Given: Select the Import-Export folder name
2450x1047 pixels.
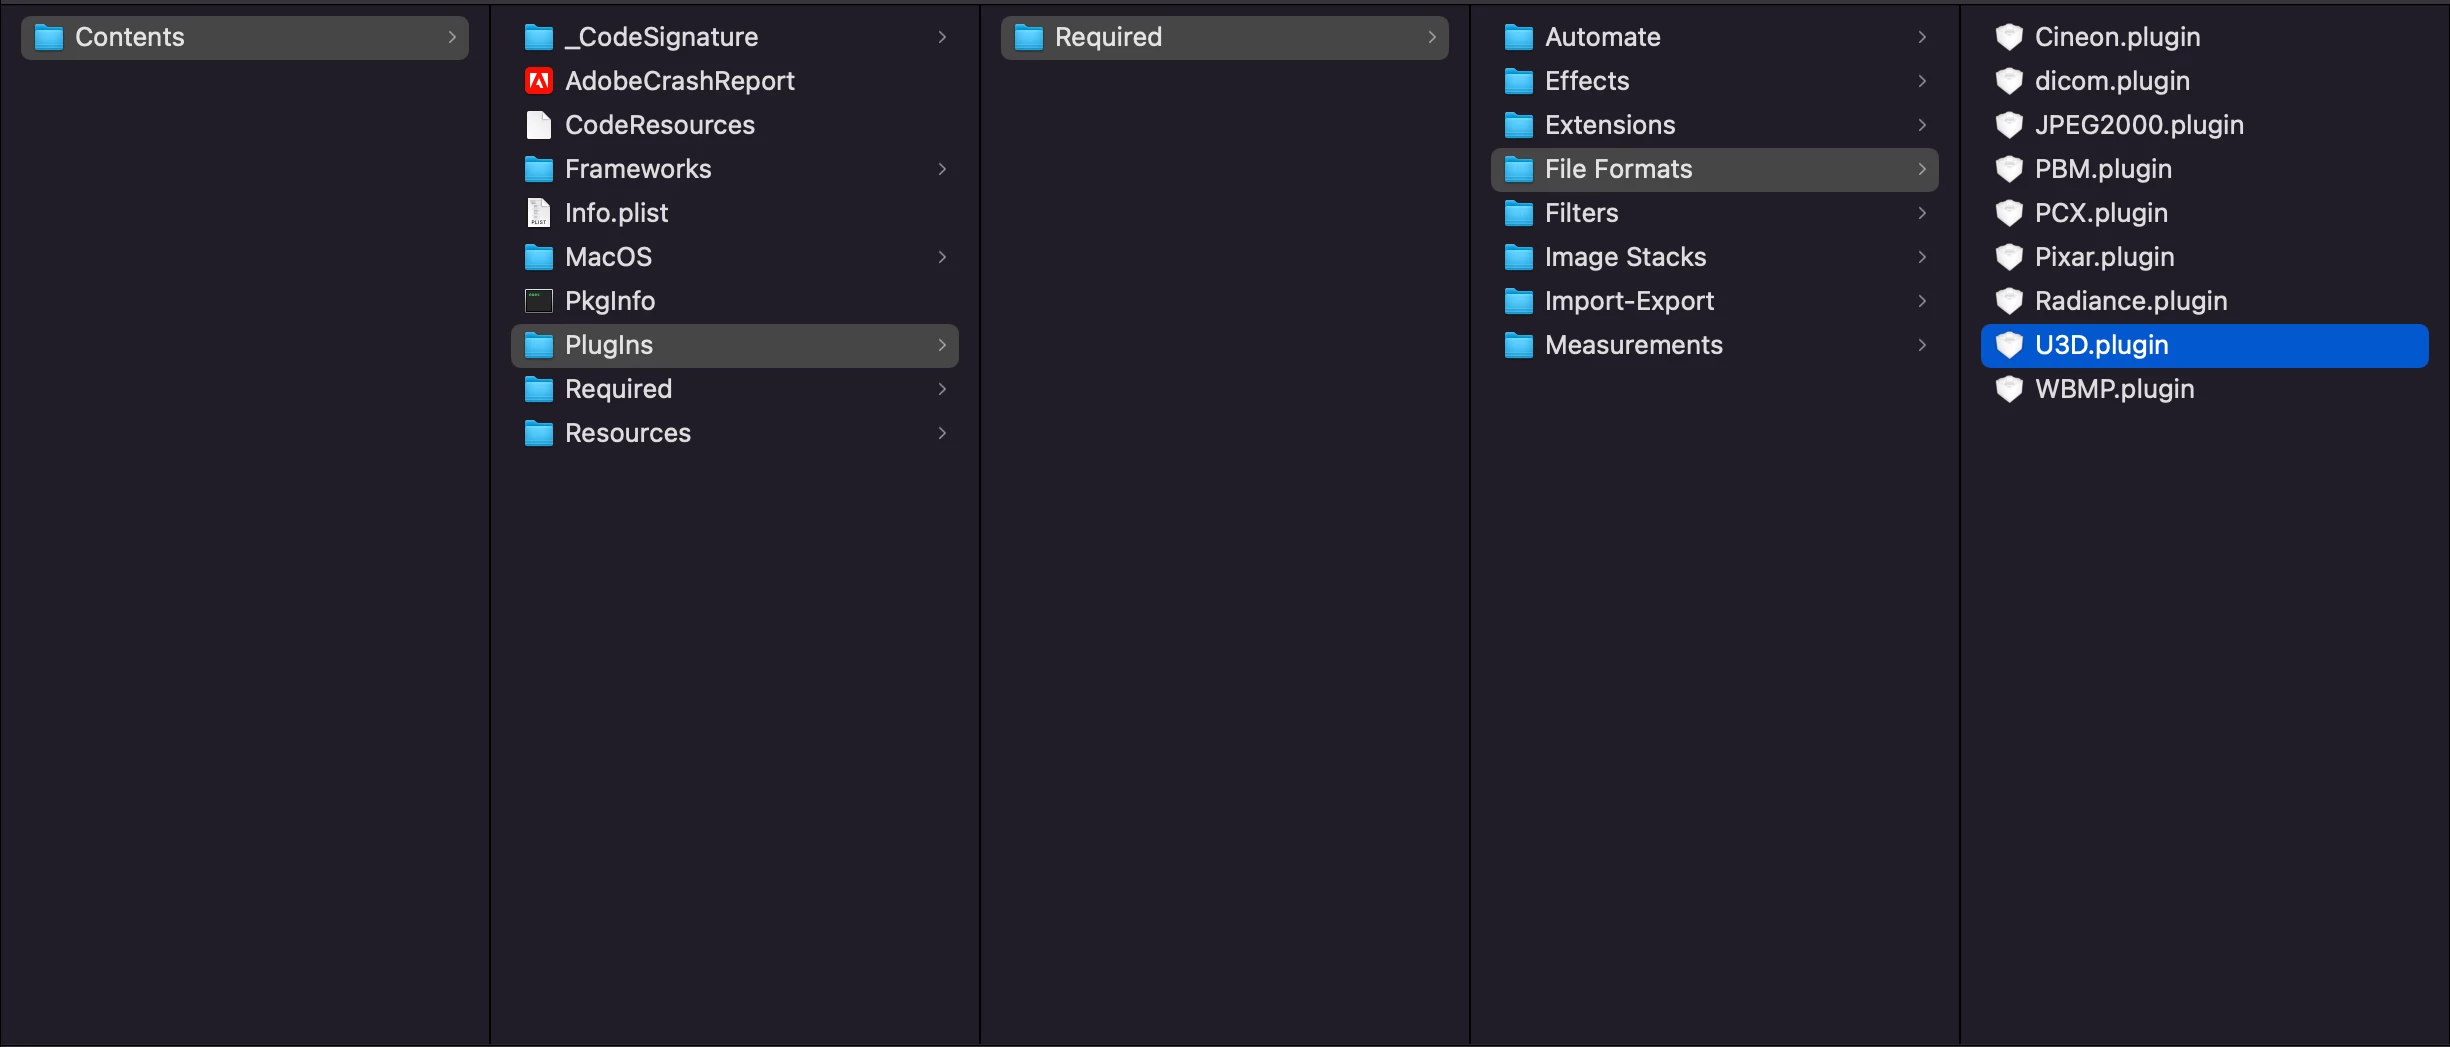Looking at the screenshot, I should (1630, 301).
